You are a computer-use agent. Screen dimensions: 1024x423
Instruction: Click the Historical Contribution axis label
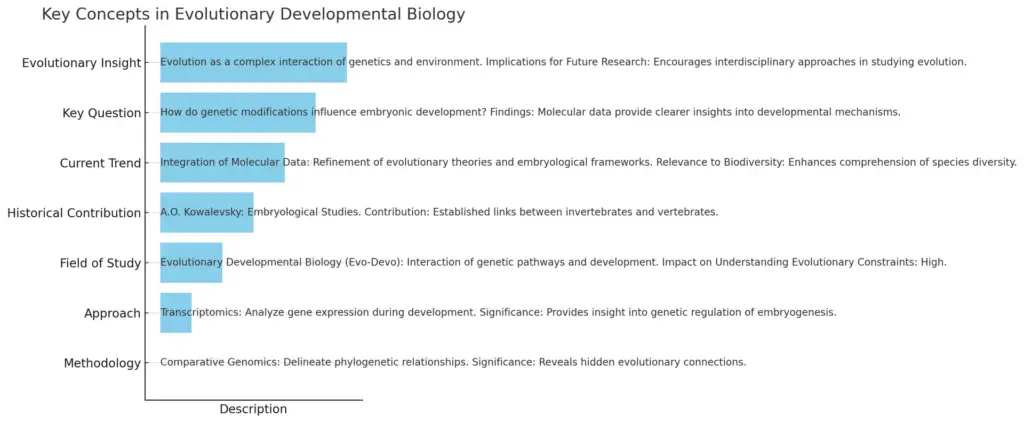click(74, 213)
